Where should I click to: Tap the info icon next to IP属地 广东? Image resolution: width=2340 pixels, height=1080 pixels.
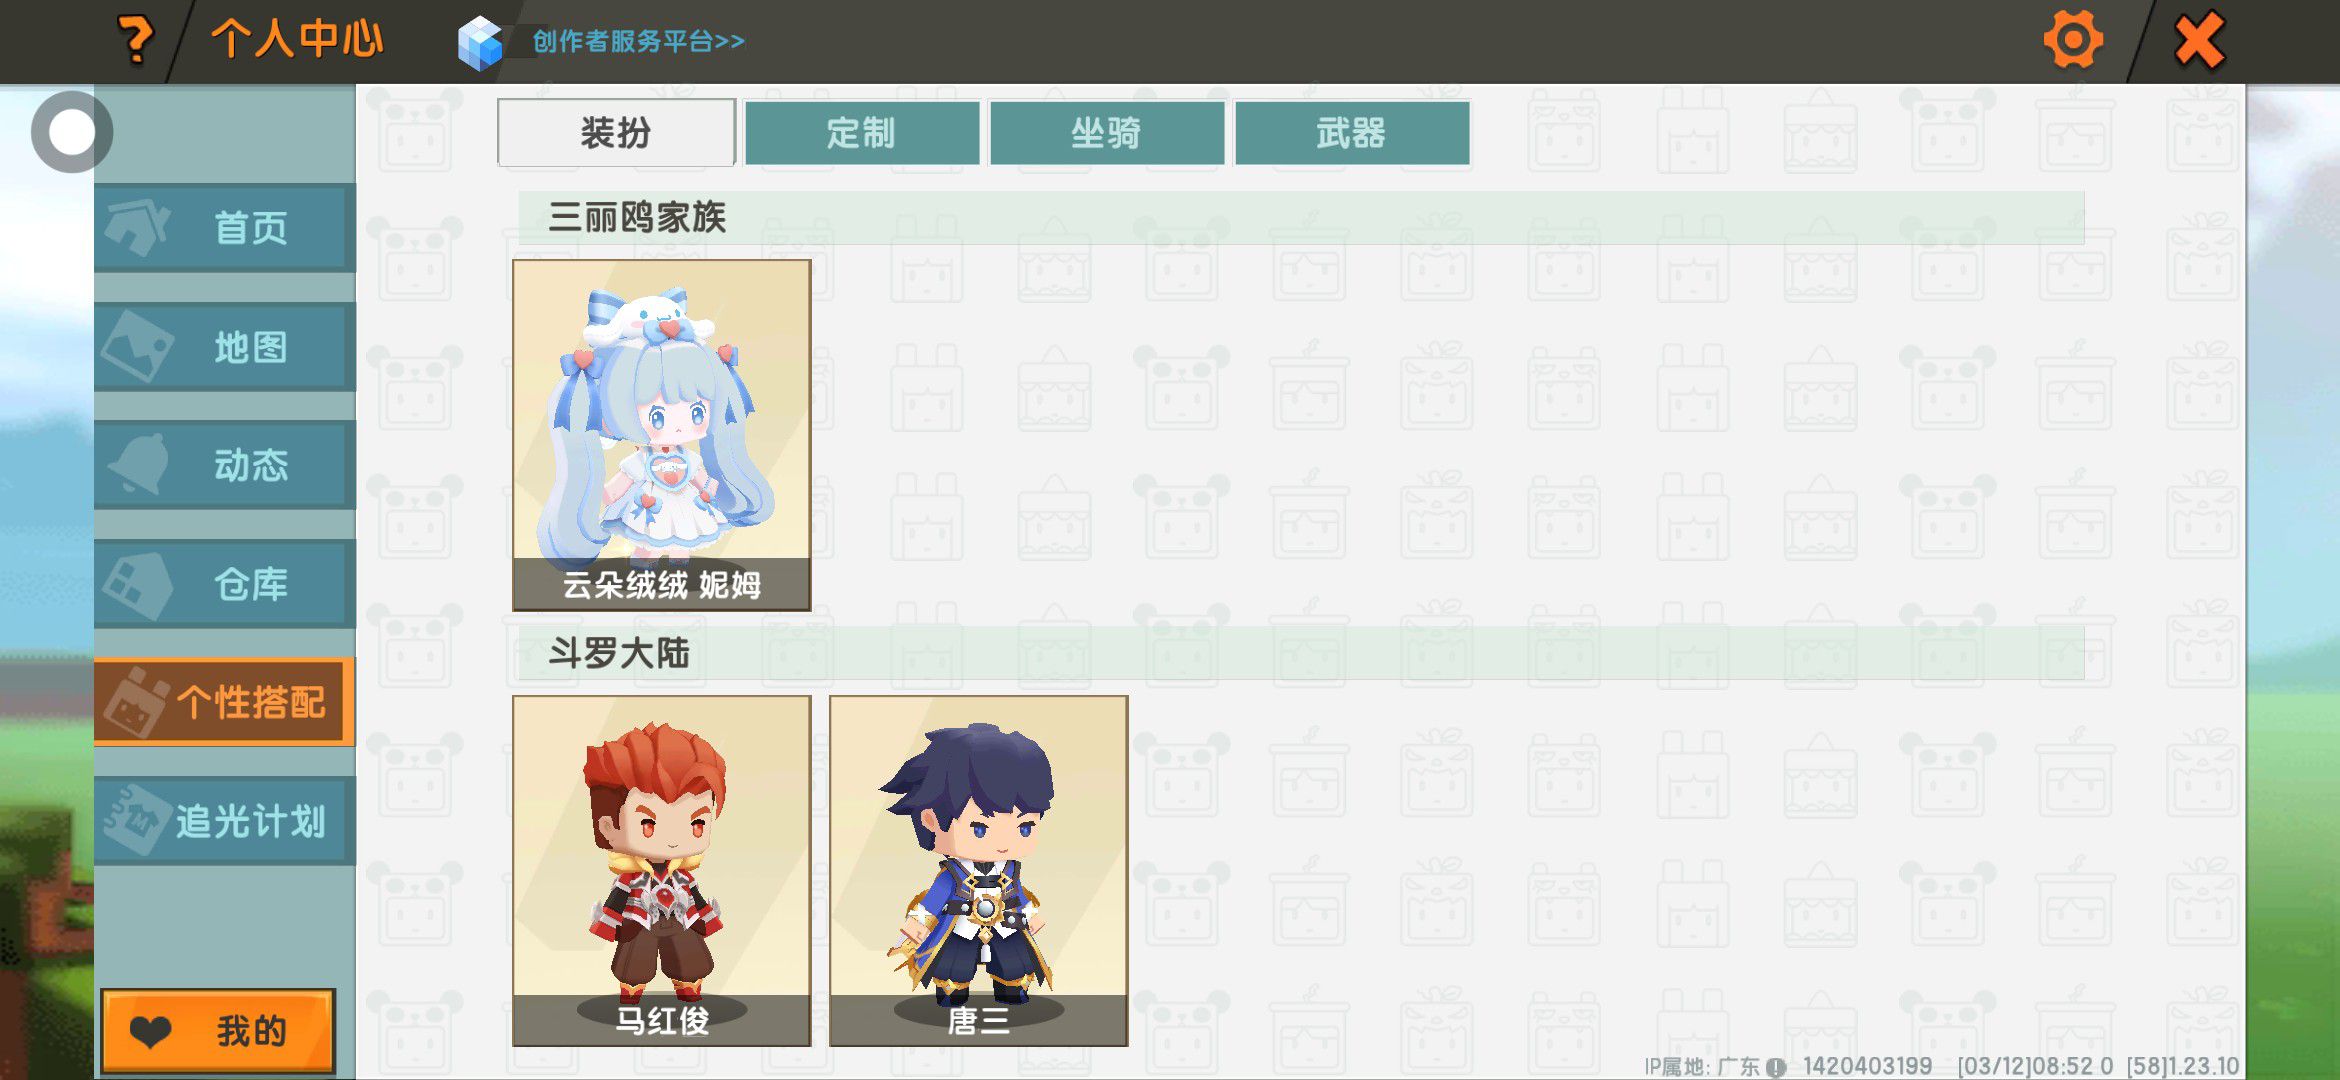coord(1776,1067)
